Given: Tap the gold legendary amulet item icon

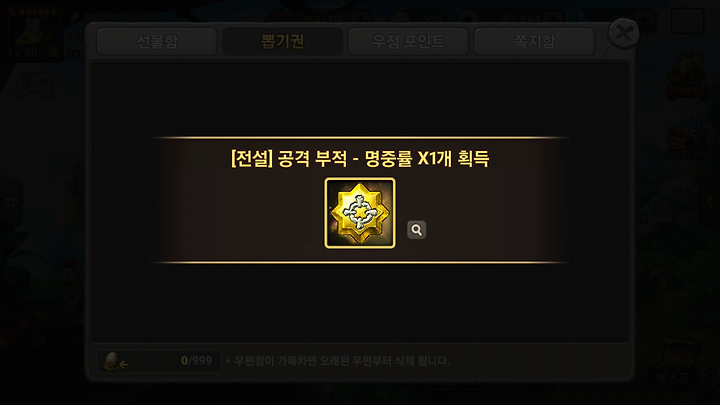Looking at the screenshot, I should (360, 214).
